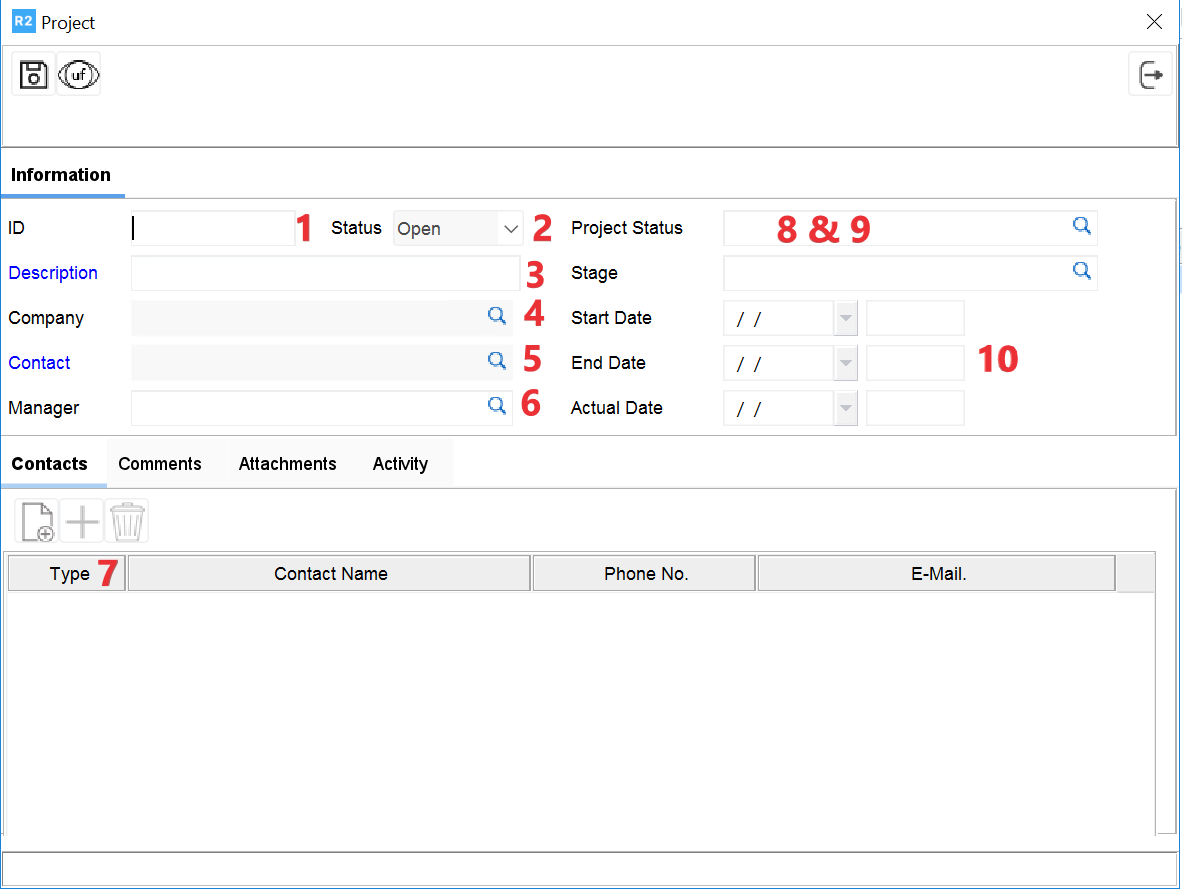Click the plus add-row icon
The image size is (1182, 891).
tap(82, 522)
